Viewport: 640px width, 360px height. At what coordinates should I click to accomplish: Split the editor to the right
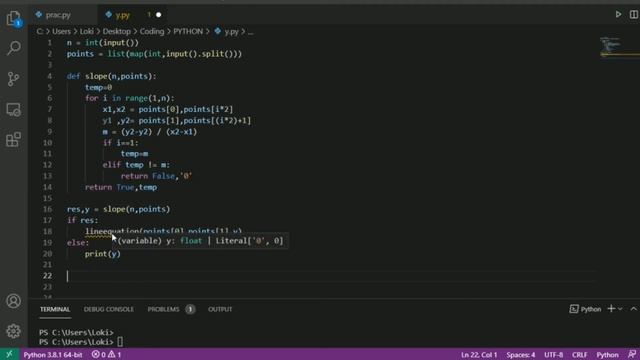click(633, 15)
